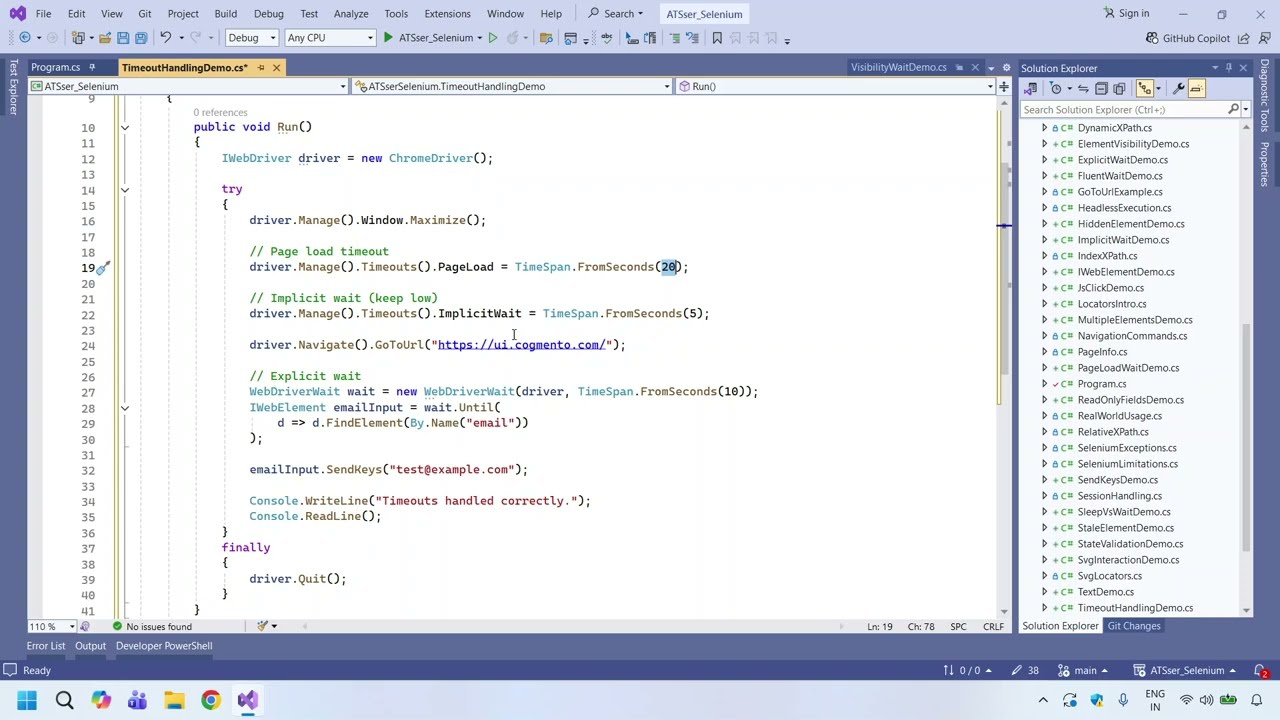Click the Solution Explorer switch views icon
The width and height of the screenshot is (1280, 720).
(x=1029, y=88)
